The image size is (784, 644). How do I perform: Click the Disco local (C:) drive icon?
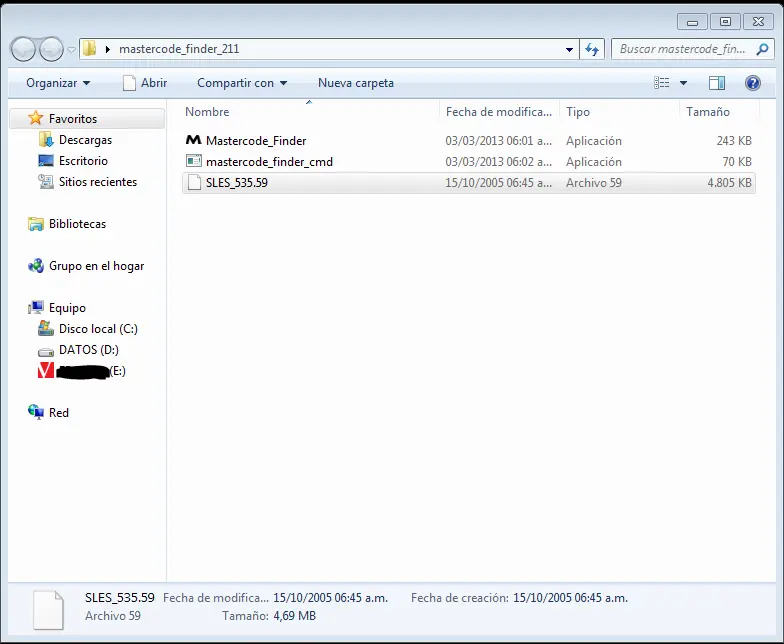click(x=46, y=328)
